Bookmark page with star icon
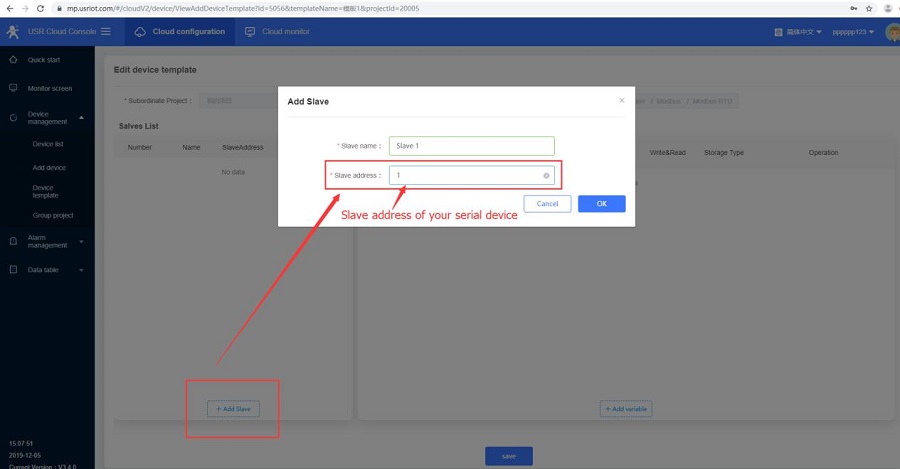 [x=869, y=9]
